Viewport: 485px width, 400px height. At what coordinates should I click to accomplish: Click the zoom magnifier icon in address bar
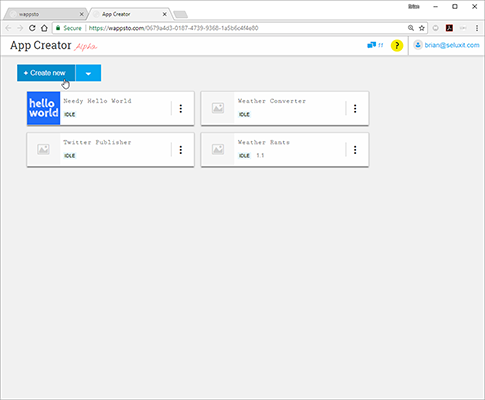point(411,28)
